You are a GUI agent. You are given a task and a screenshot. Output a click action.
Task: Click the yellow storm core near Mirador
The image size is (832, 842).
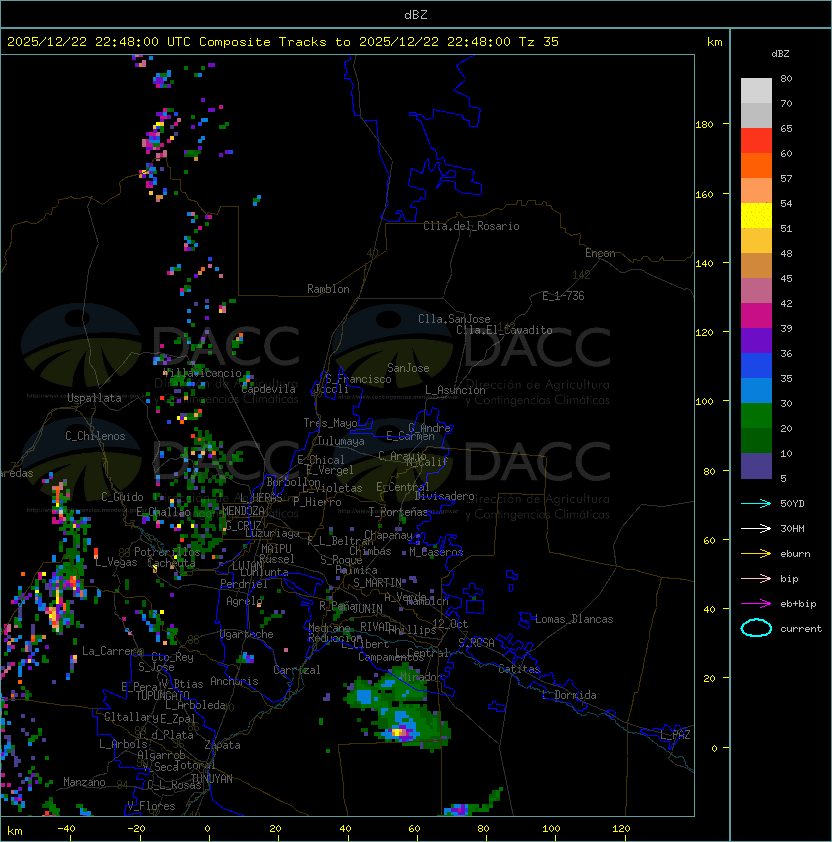pos(399,731)
